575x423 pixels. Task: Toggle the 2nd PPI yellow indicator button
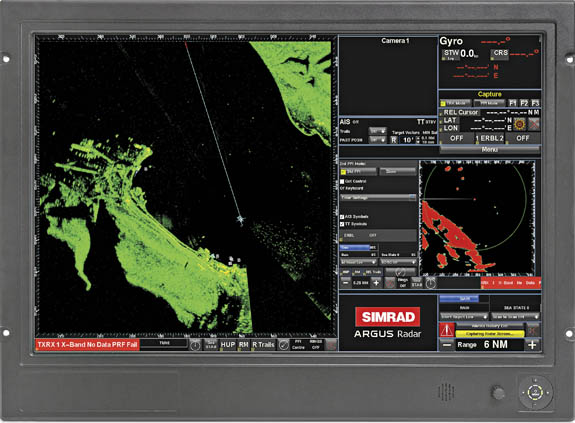click(x=358, y=172)
